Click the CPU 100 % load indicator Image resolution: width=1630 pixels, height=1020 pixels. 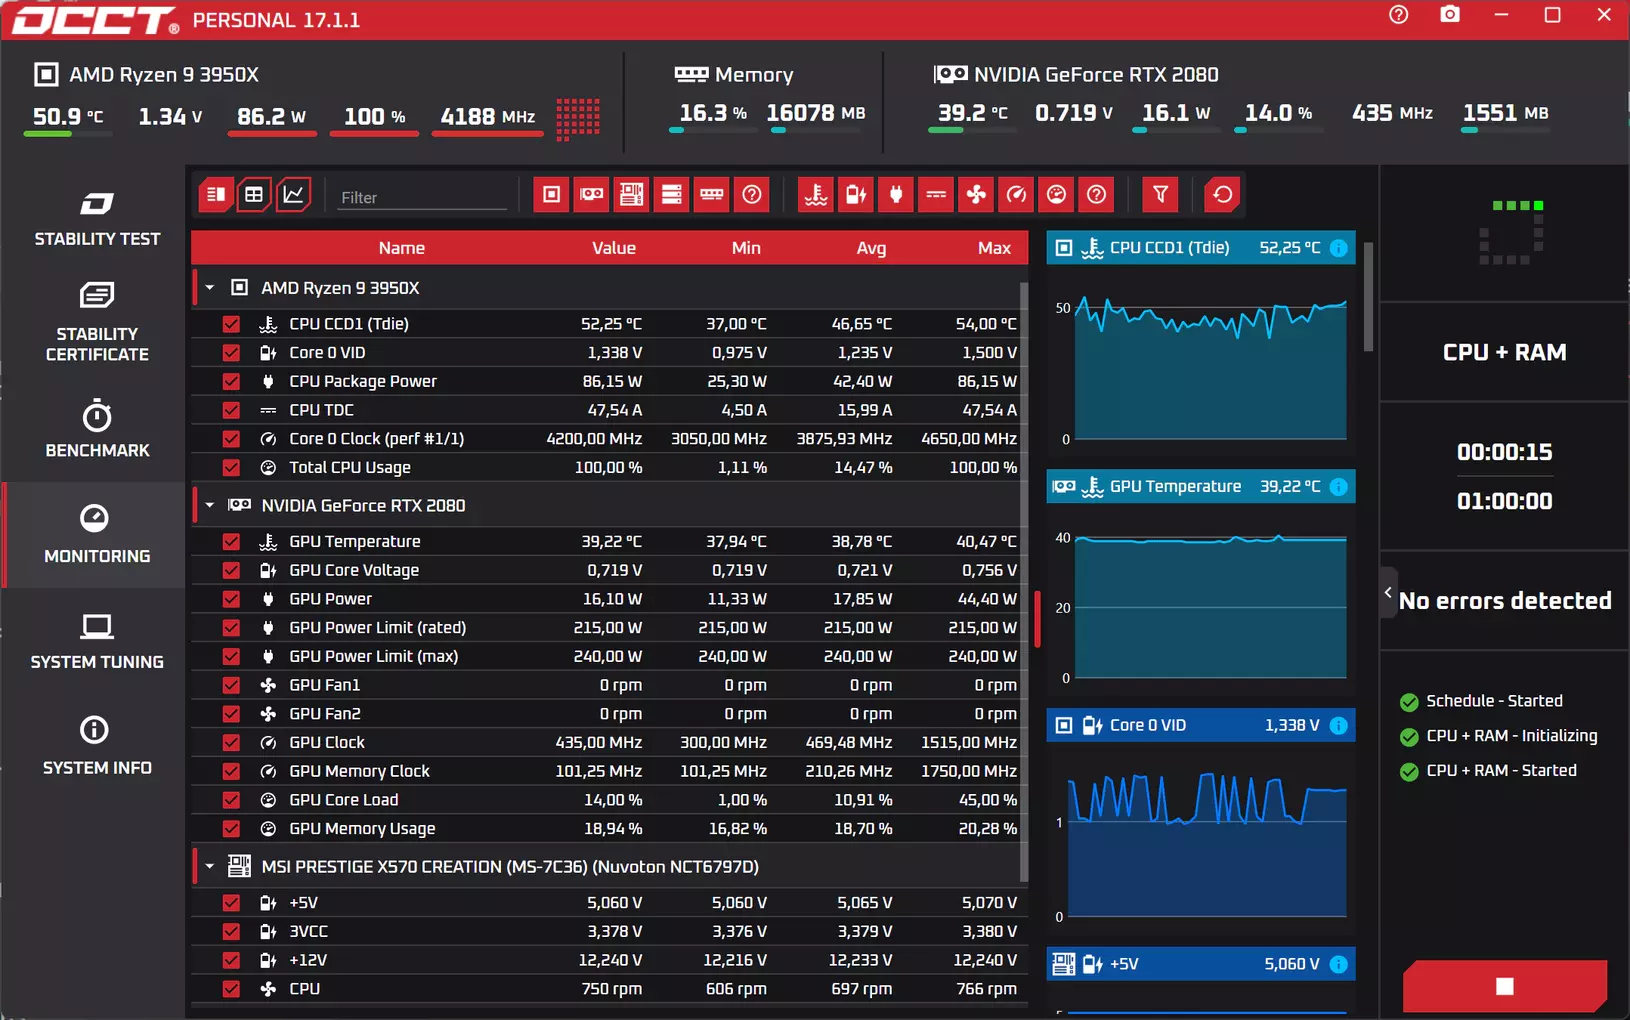click(375, 117)
